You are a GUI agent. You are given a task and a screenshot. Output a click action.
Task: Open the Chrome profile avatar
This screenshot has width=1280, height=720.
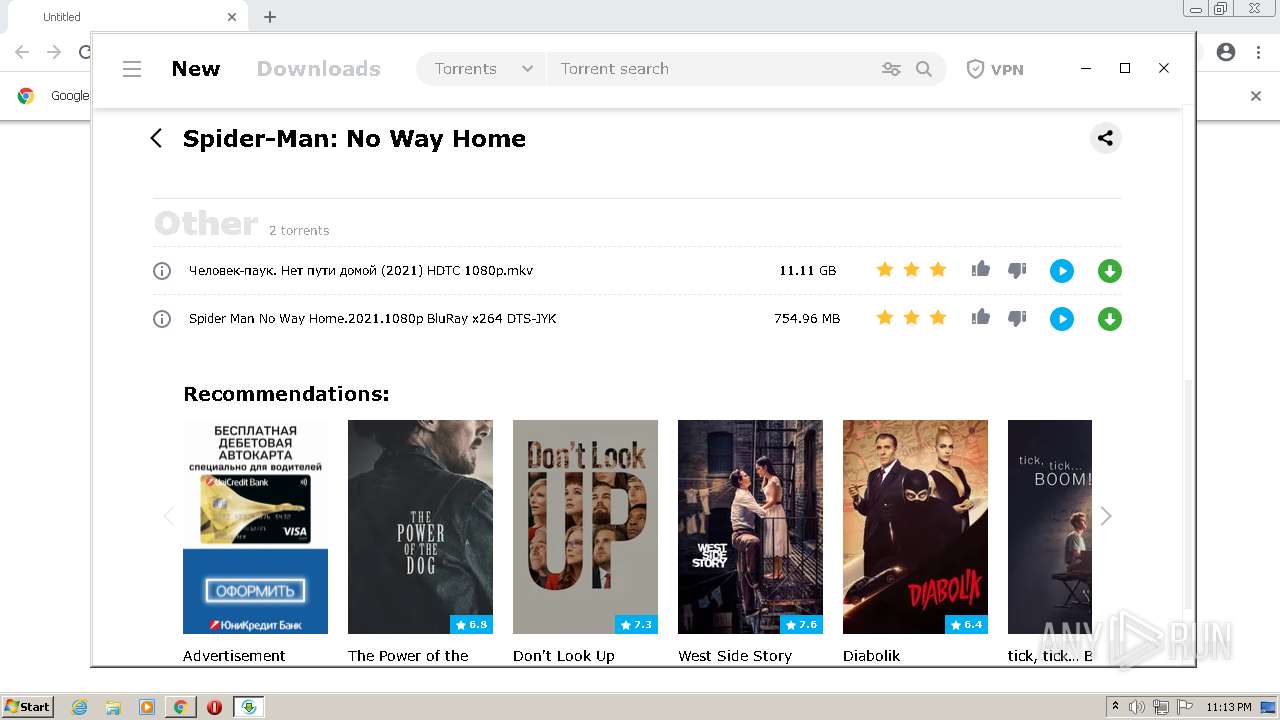(1226, 52)
